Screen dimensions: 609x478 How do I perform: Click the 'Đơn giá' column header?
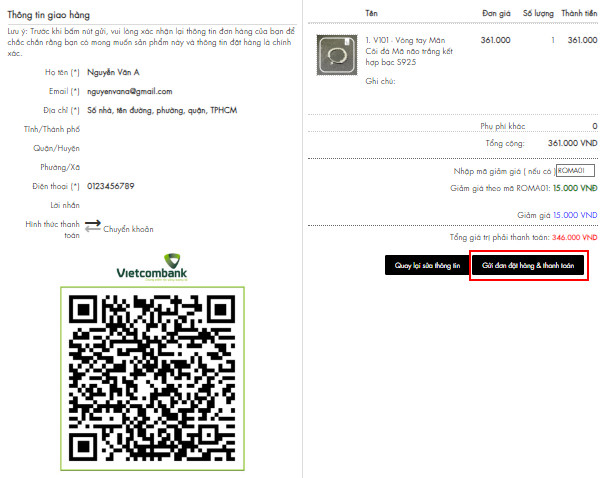pos(496,13)
